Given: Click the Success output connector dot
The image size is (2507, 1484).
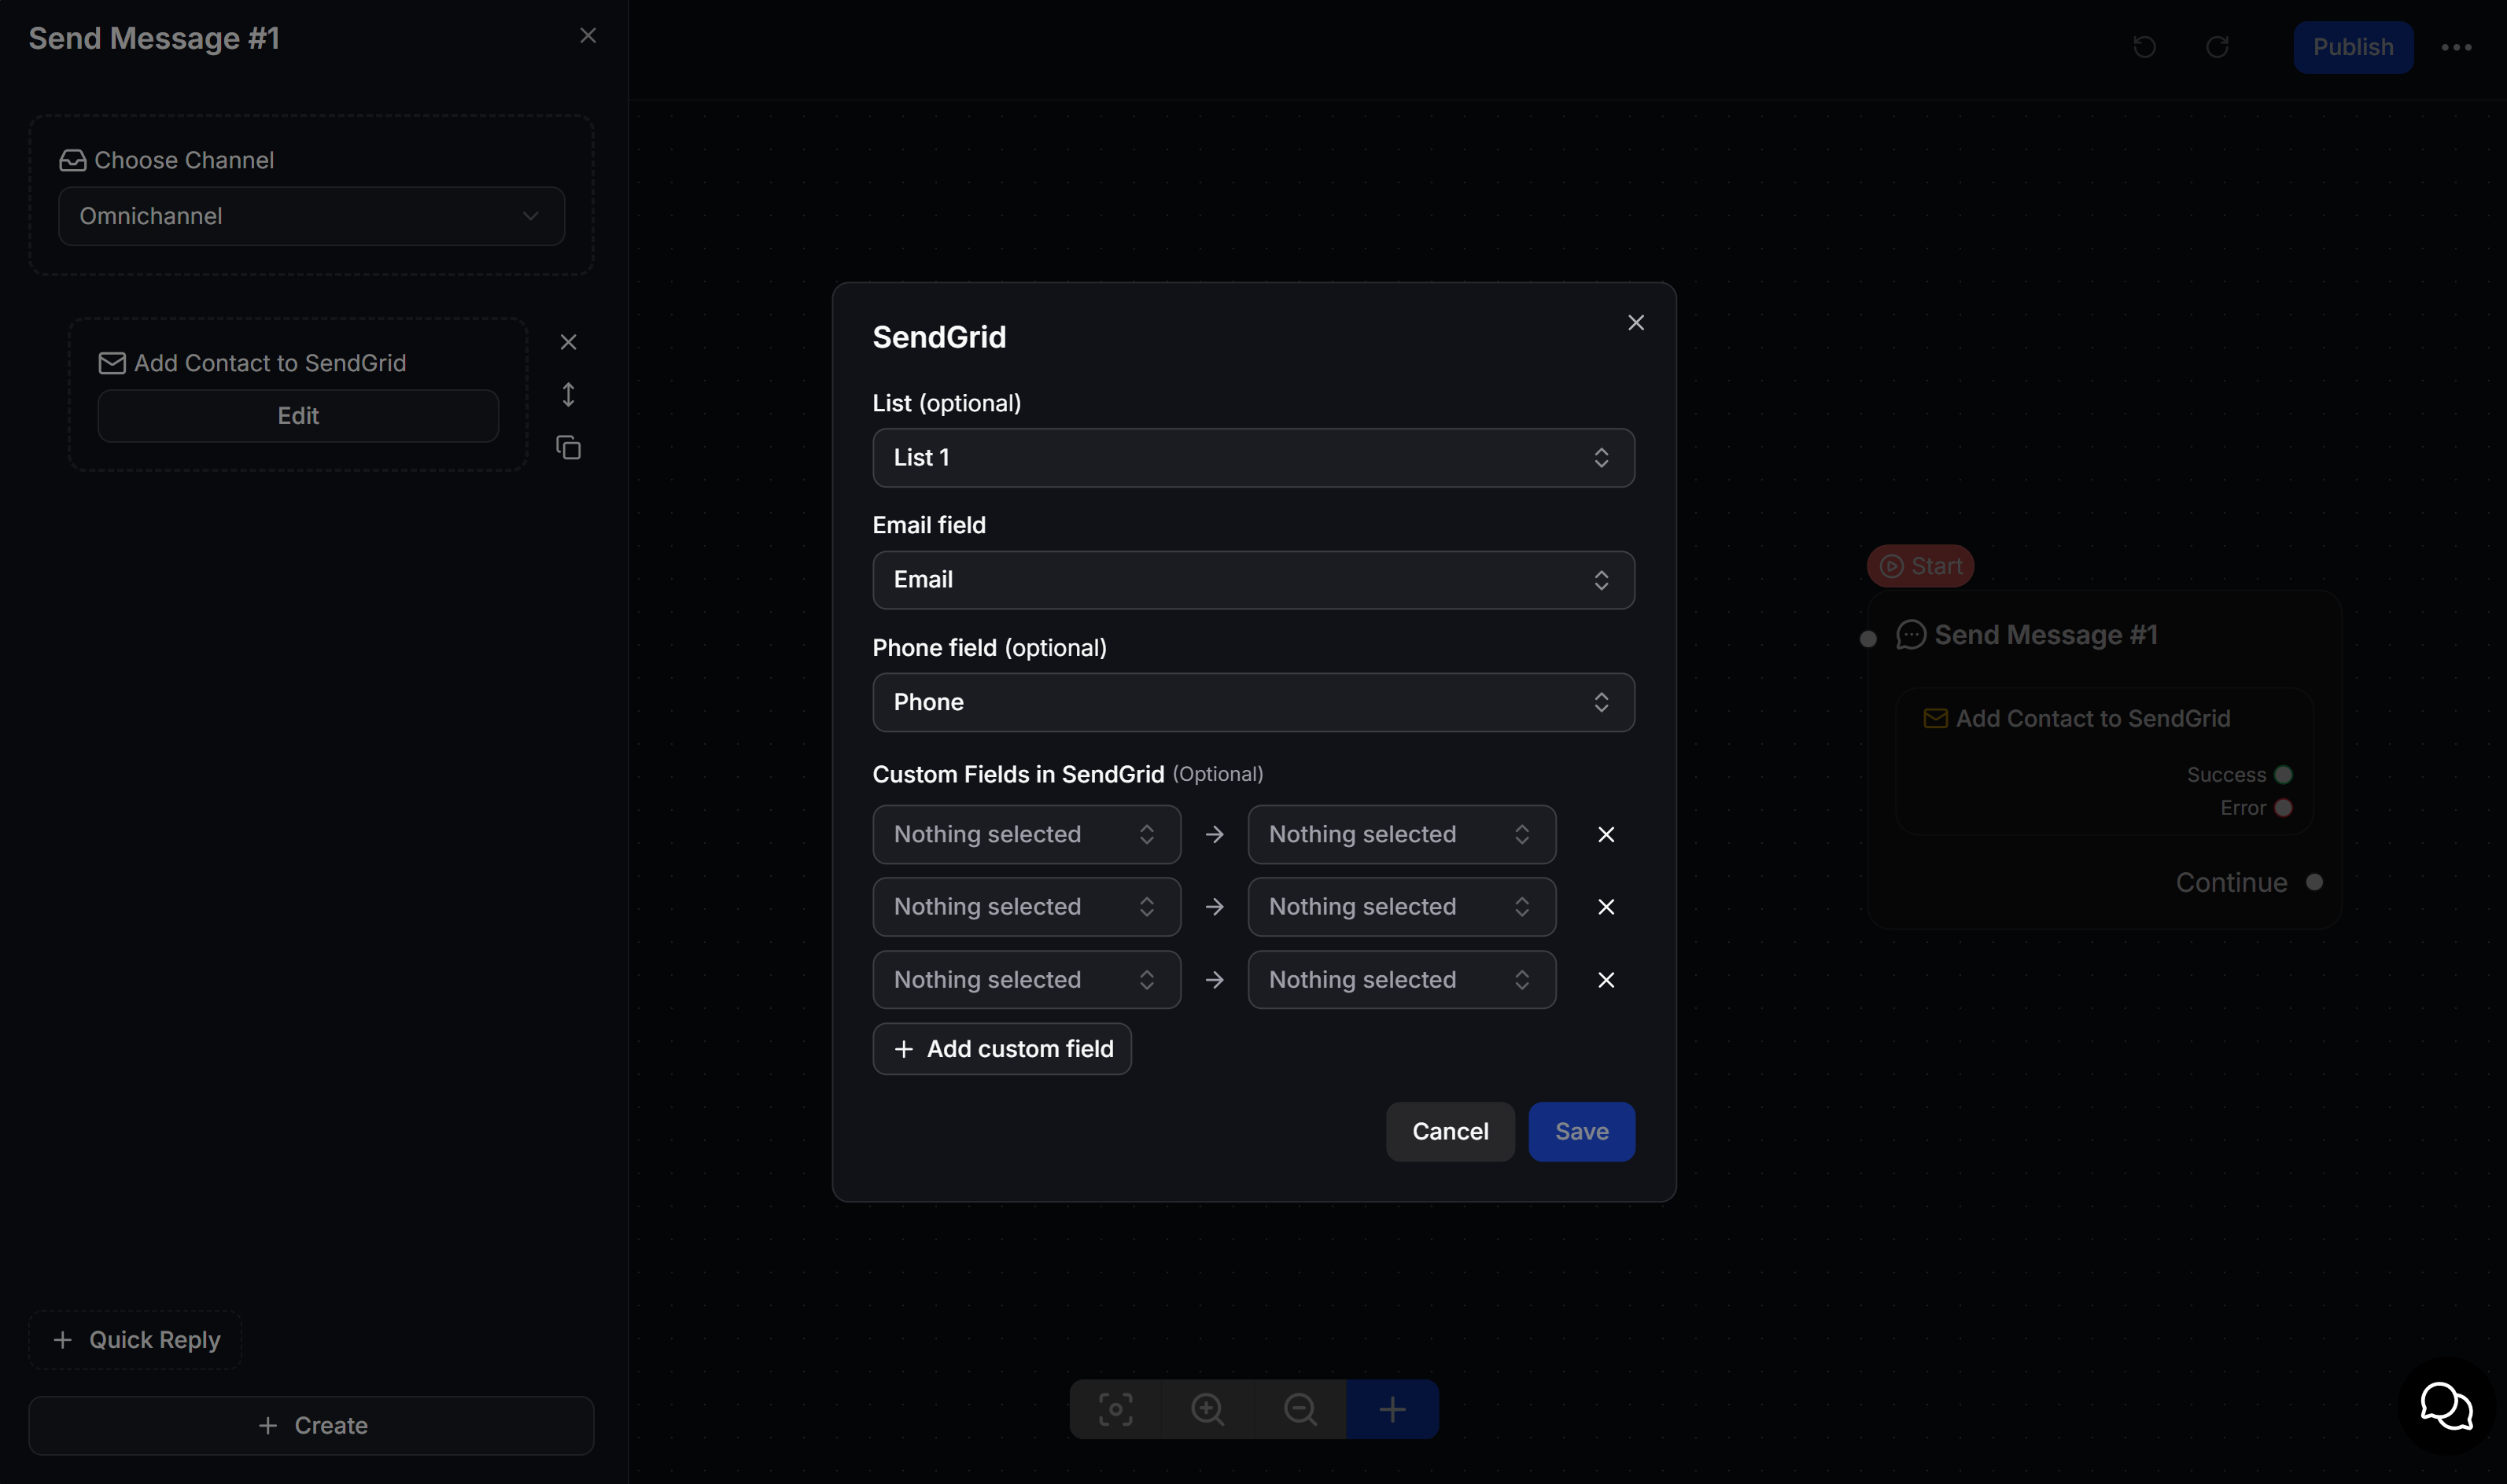Looking at the screenshot, I should [x=2283, y=775].
